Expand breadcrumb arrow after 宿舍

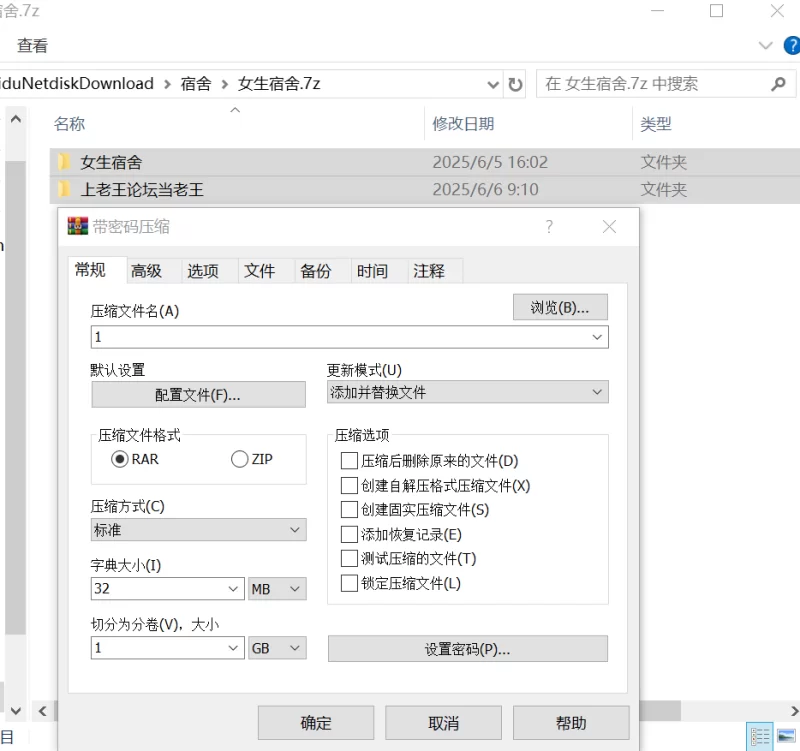point(224,84)
